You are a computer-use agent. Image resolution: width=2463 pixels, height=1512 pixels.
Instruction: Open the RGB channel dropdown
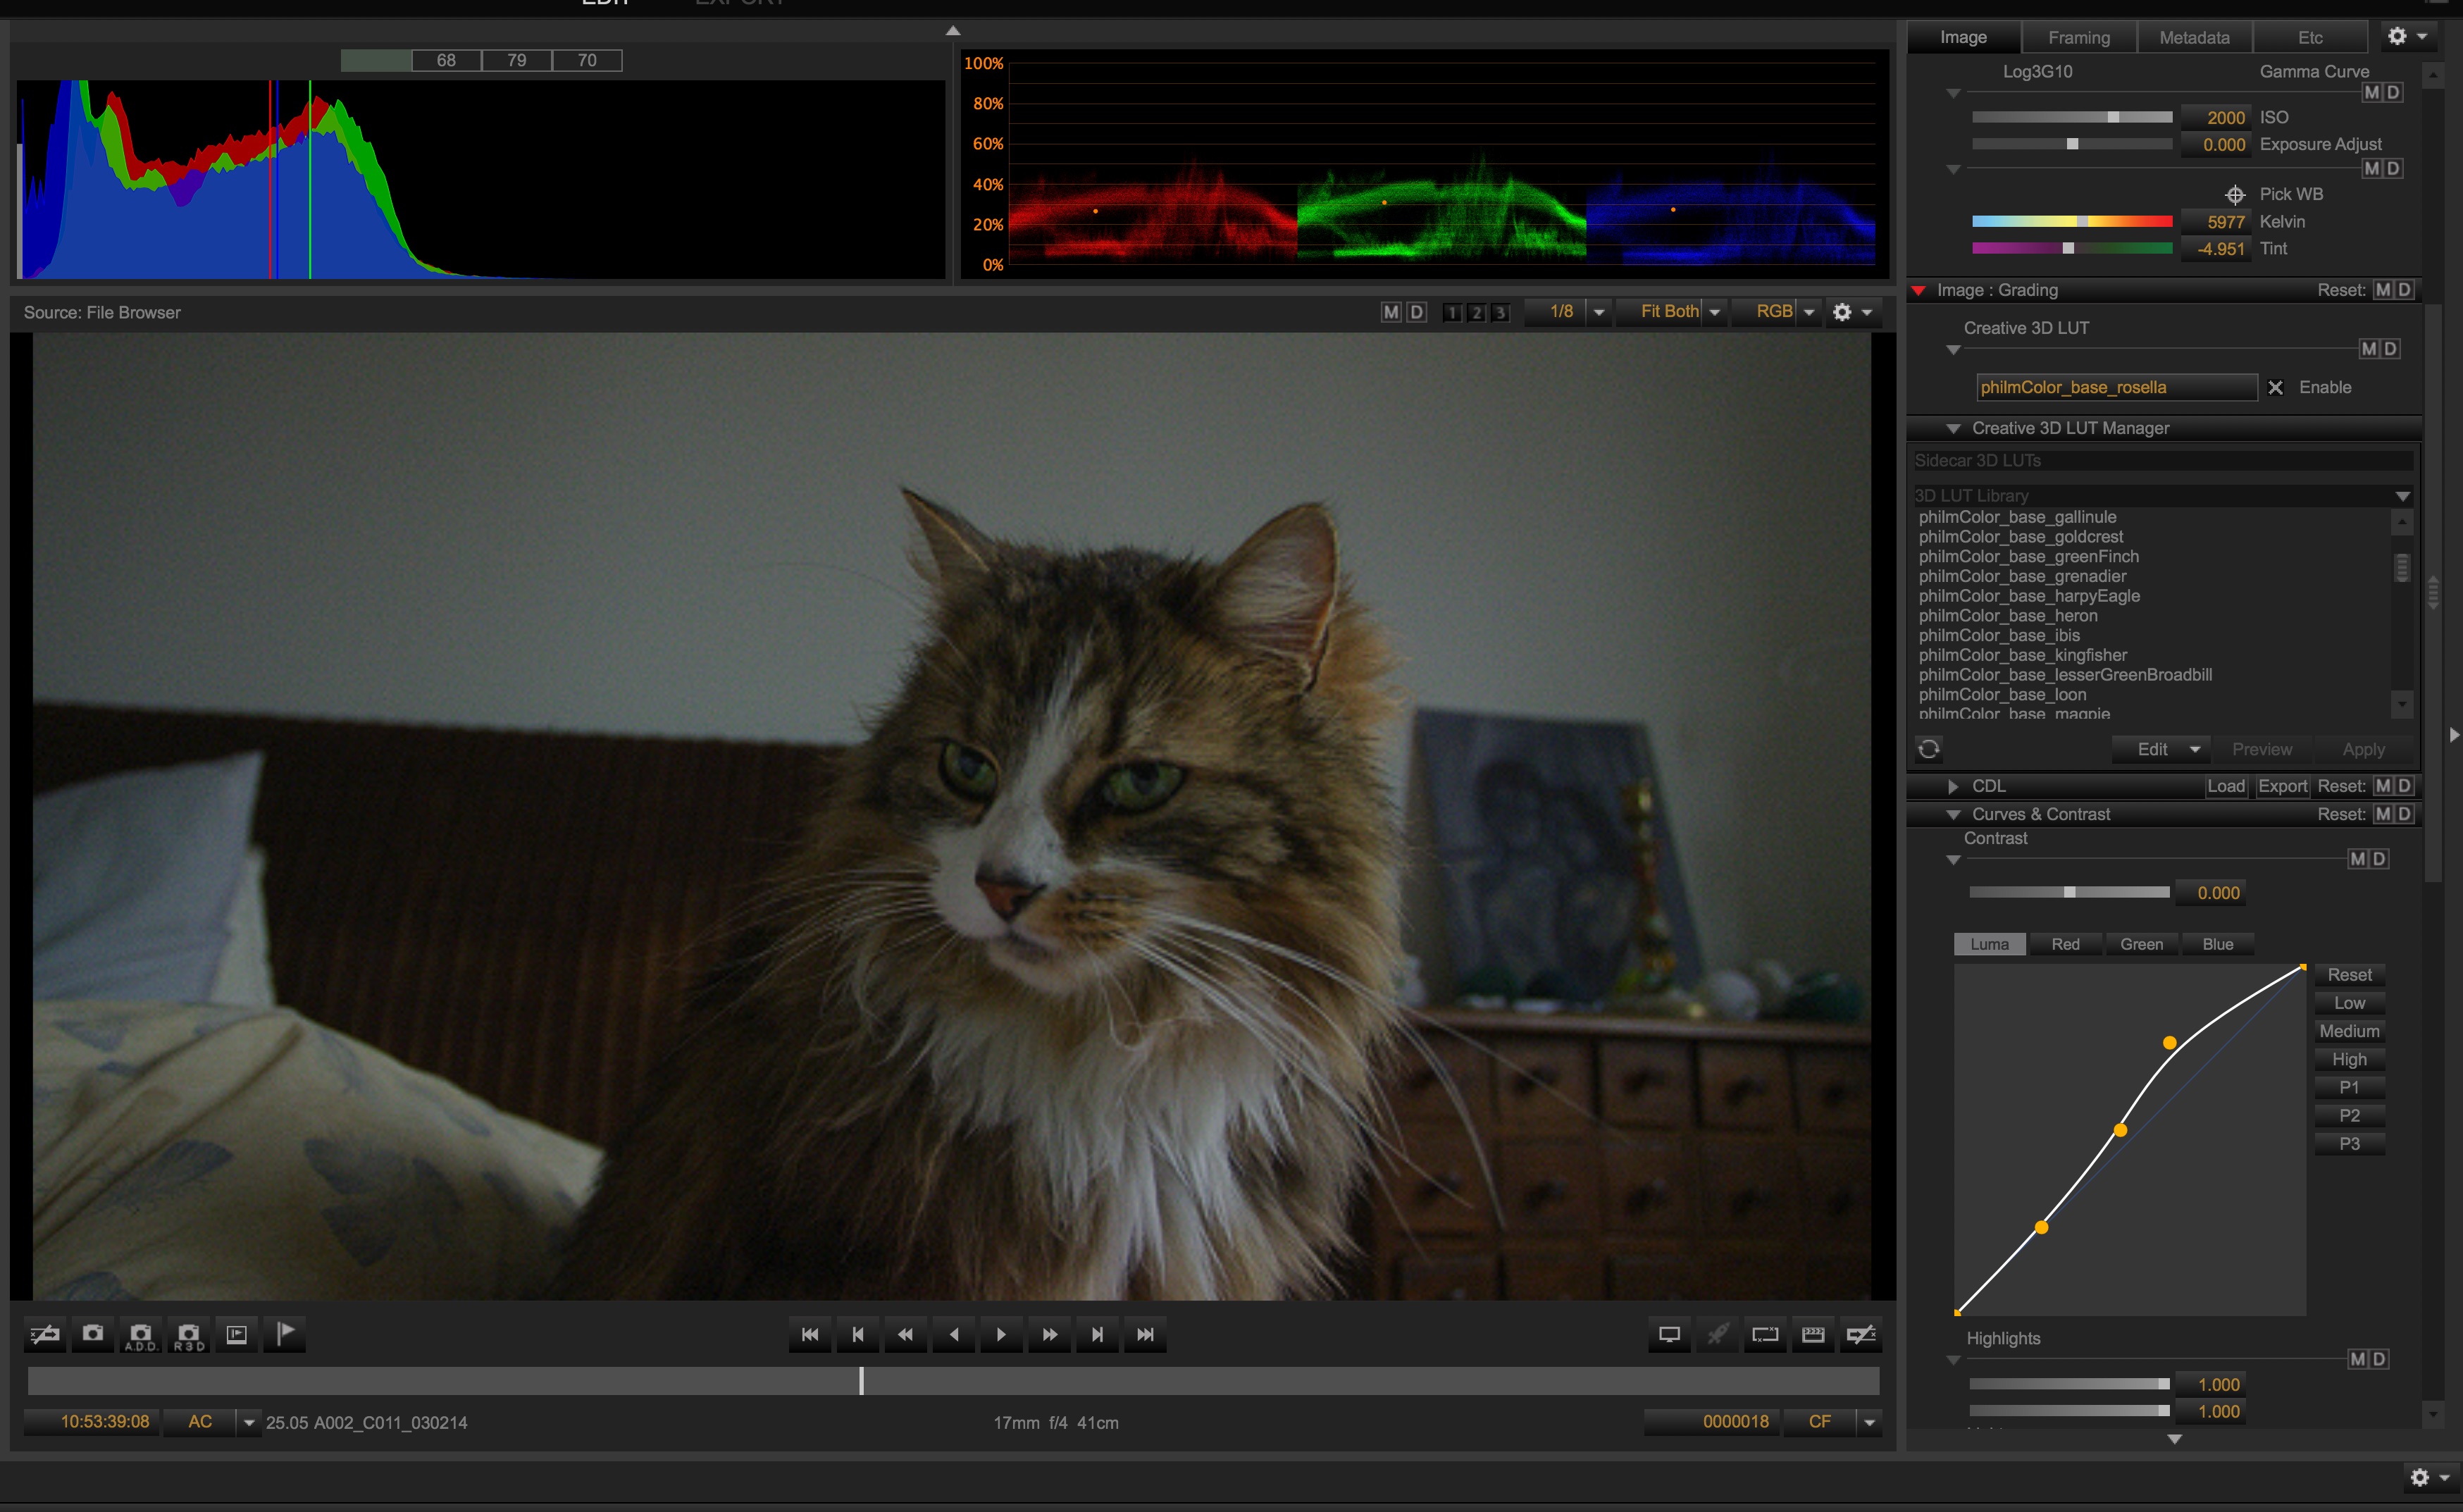pyautogui.click(x=1808, y=312)
